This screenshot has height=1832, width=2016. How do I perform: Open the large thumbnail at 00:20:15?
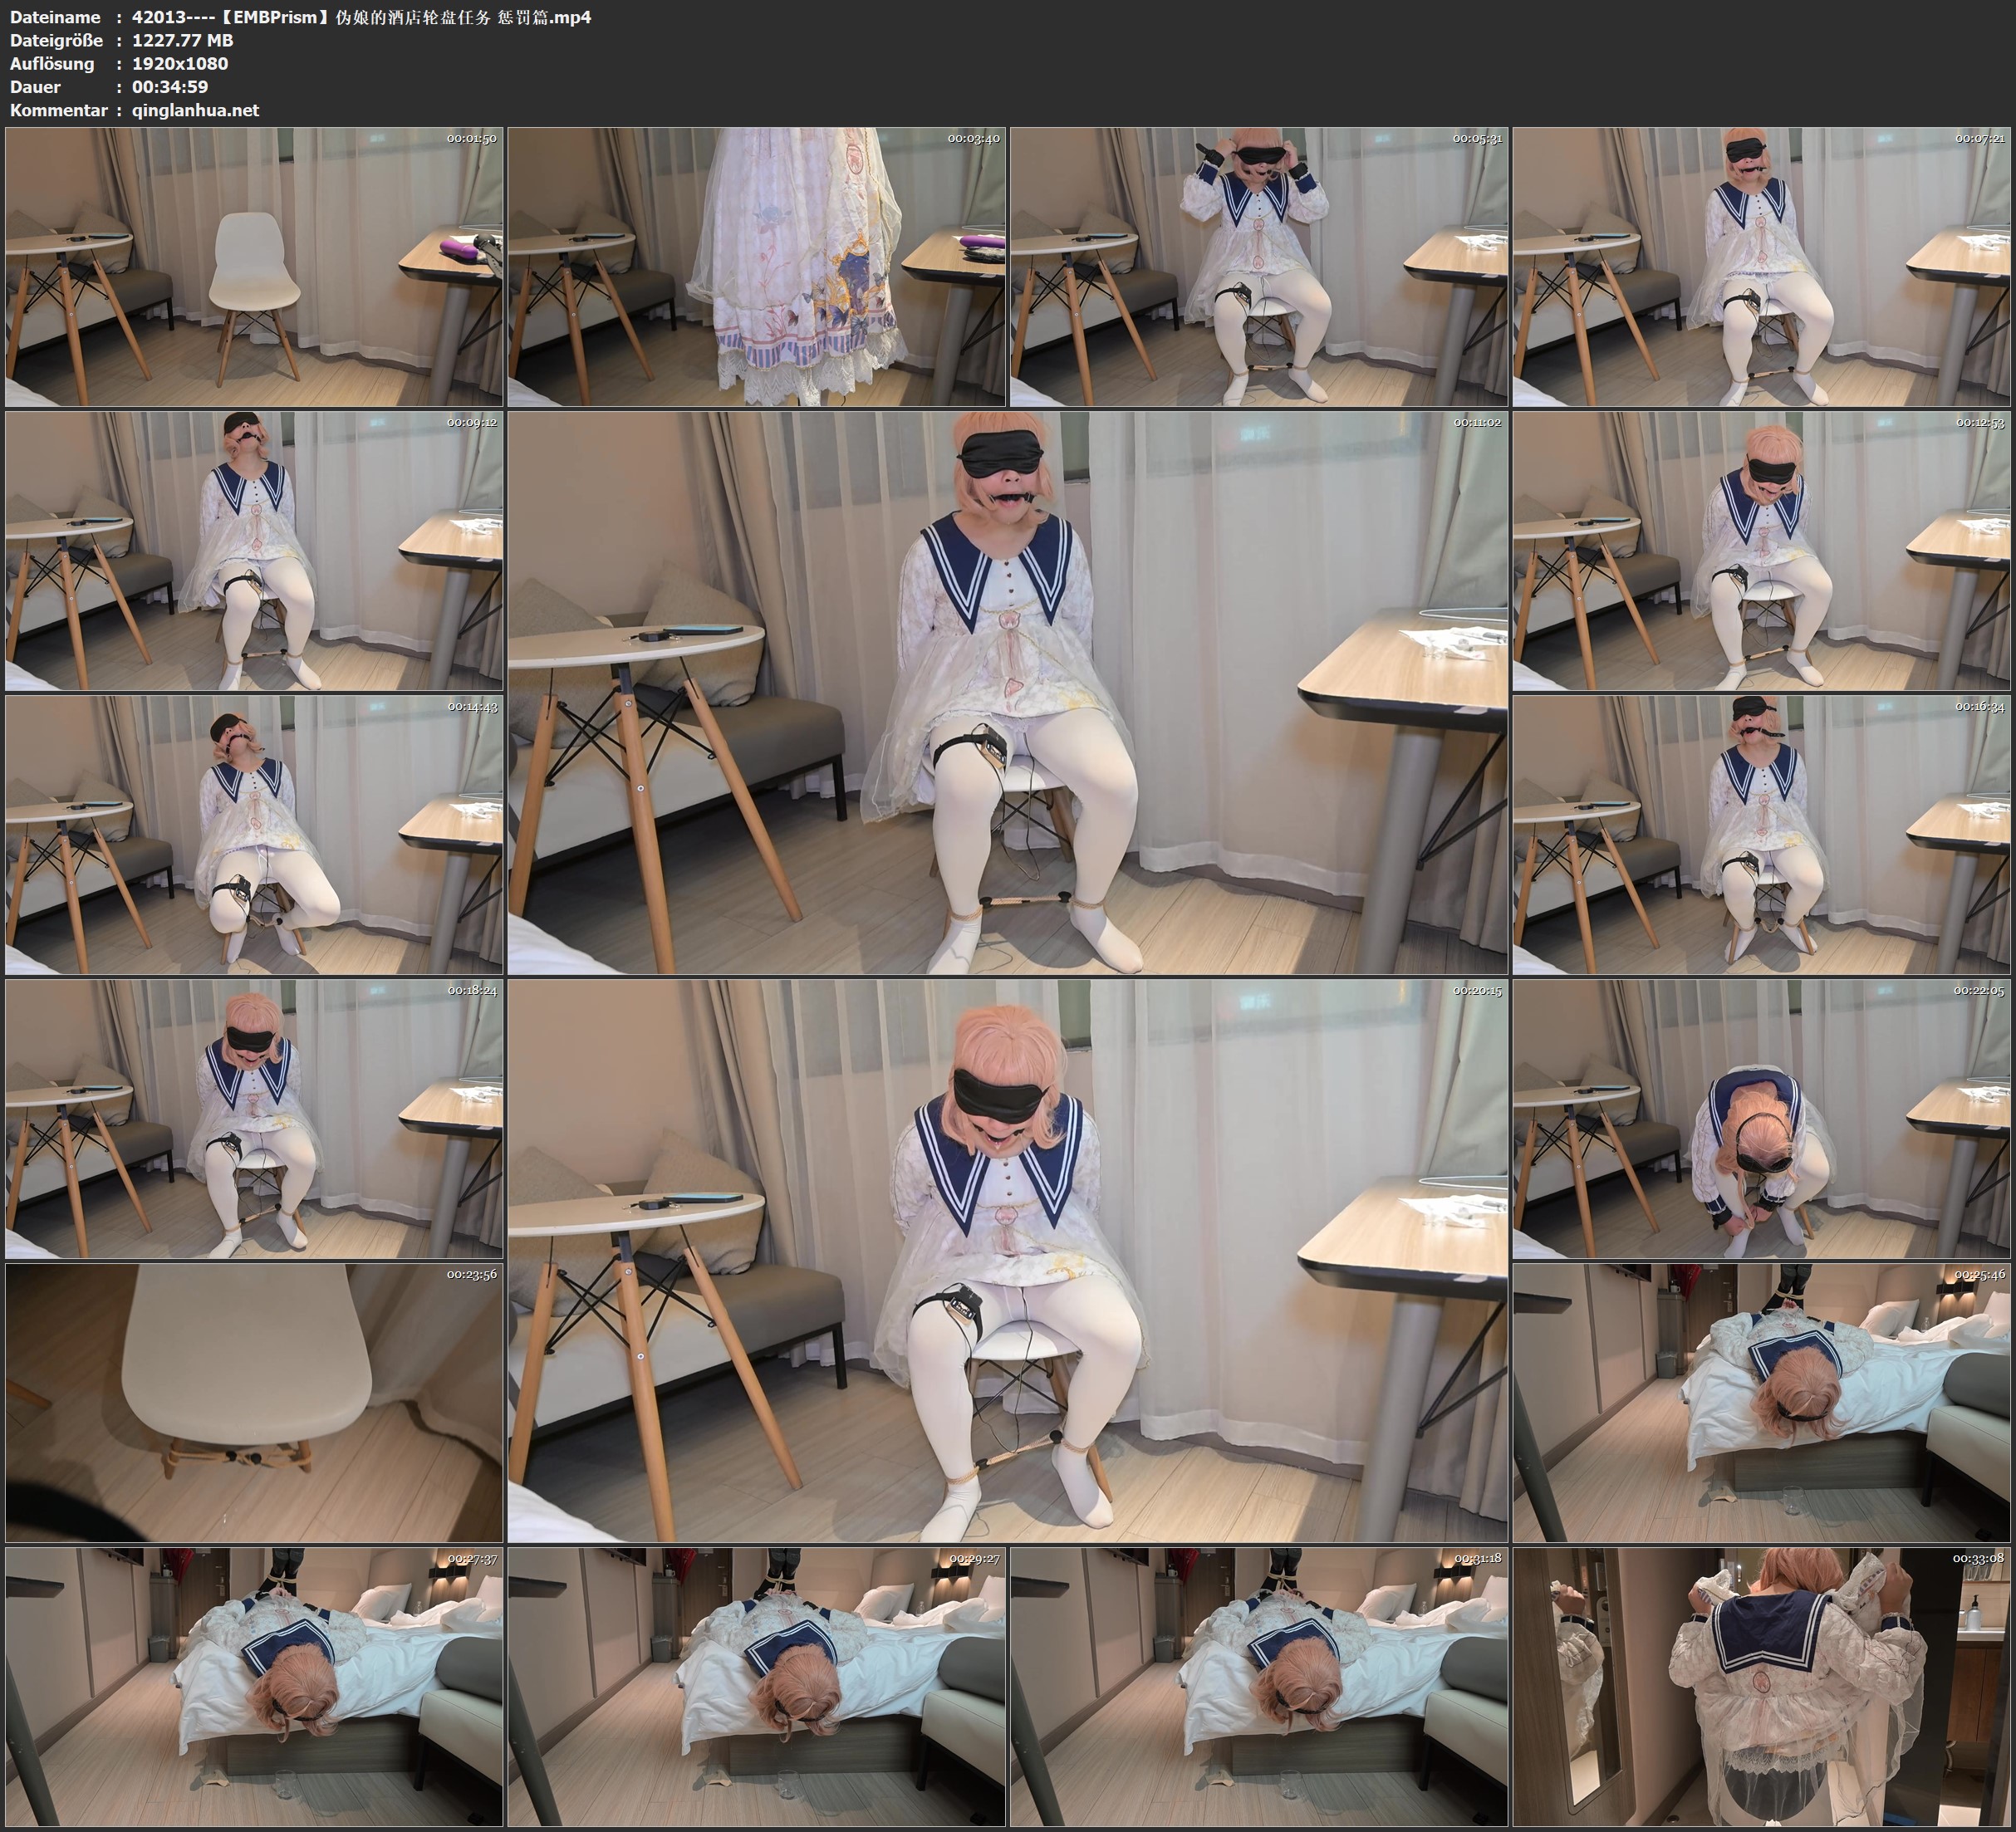click(x=1007, y=1261)
